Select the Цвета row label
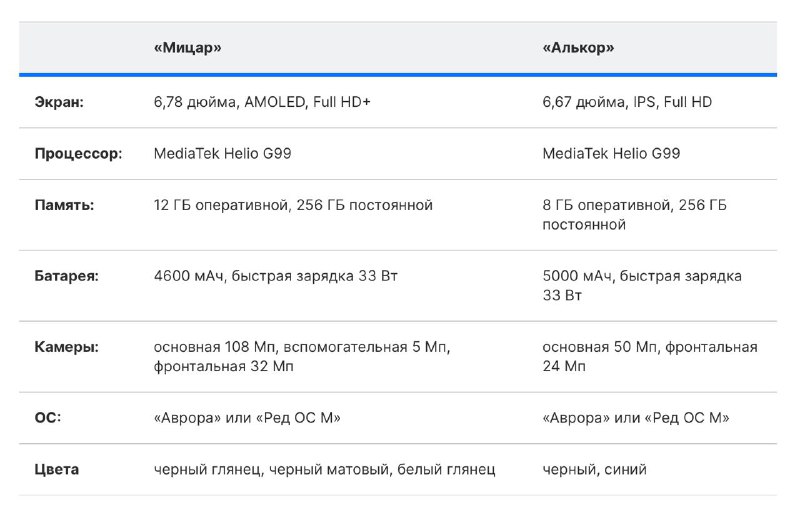Image resolution: width=800 pixels, height=520 pixels. (x=57, y=469)
